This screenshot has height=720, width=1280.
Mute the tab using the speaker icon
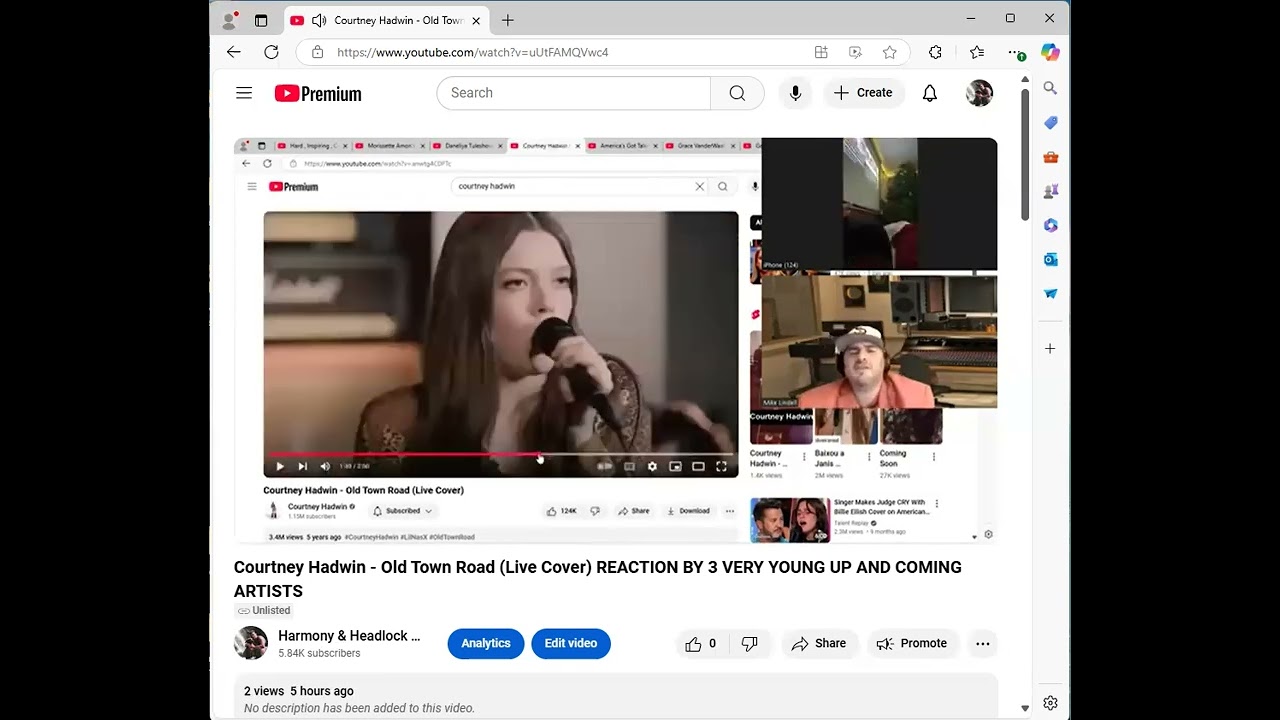pyautogui.click(x=319, y=20)
